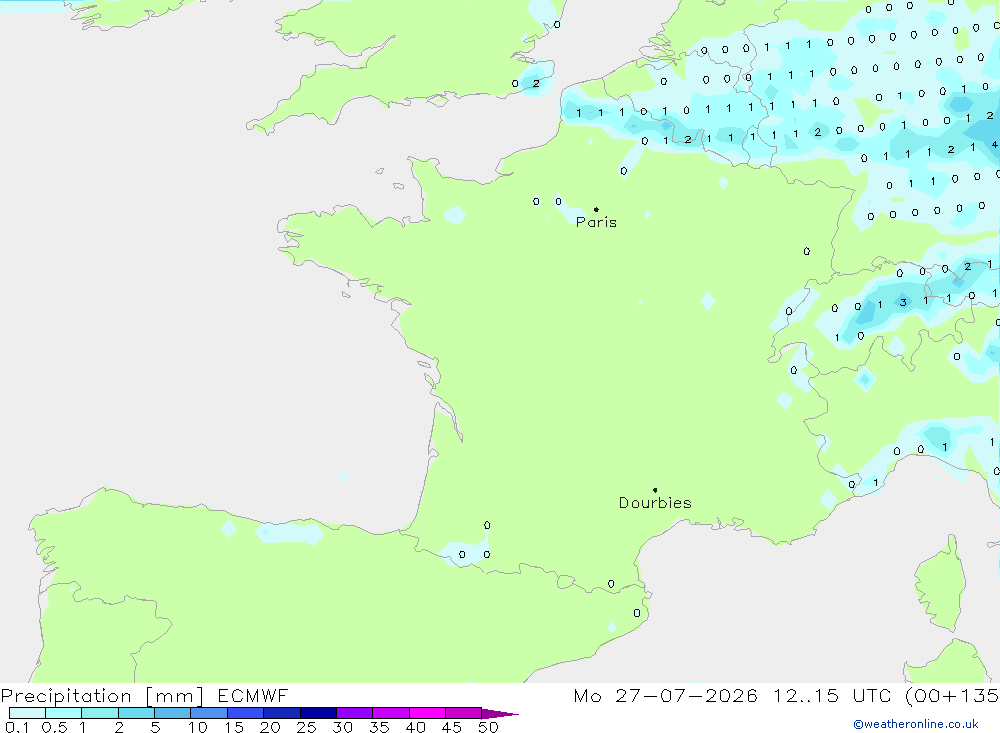Viewport: 1000px width, 733px height.
Task: Click the 15 legend scale label
Action: tap(234, 727)
